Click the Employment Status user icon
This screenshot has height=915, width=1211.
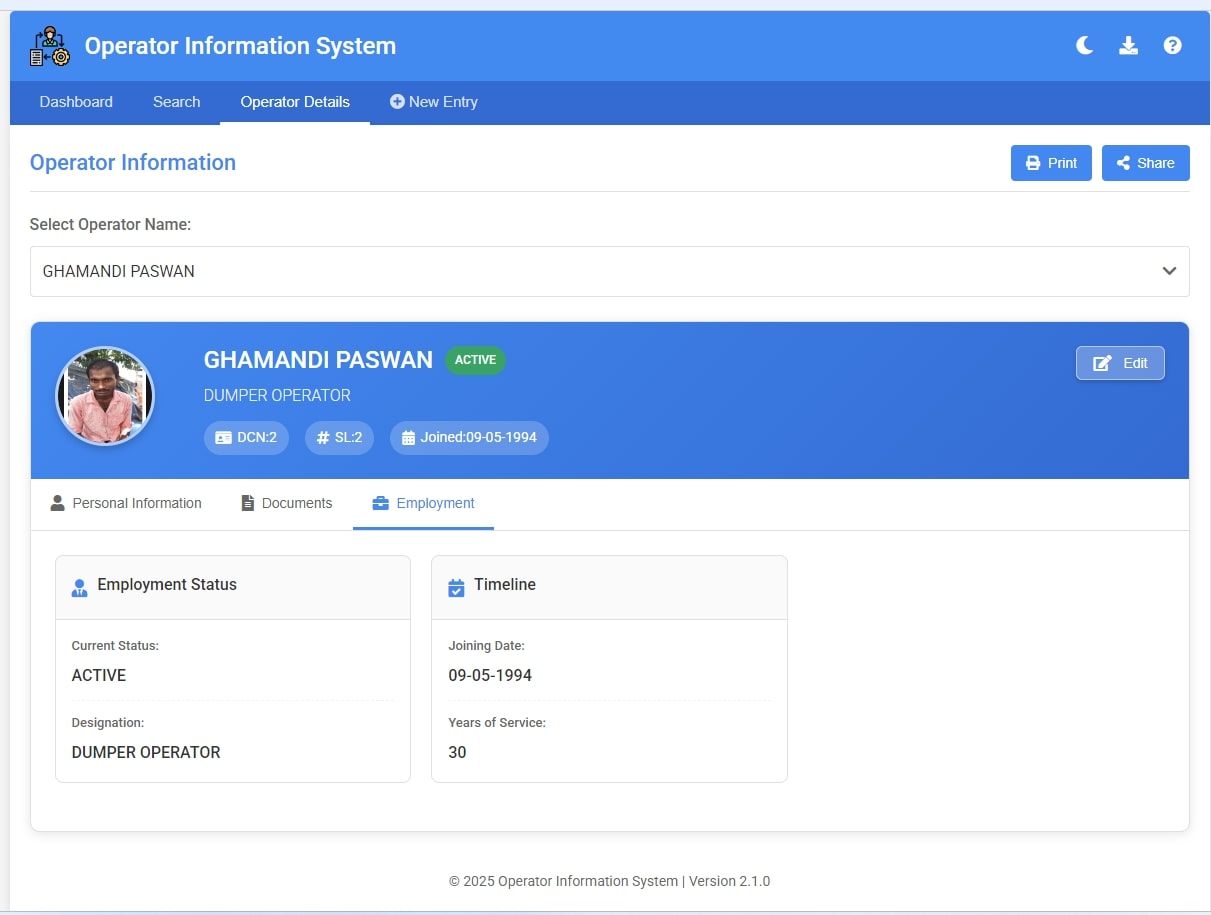point(80,587)
